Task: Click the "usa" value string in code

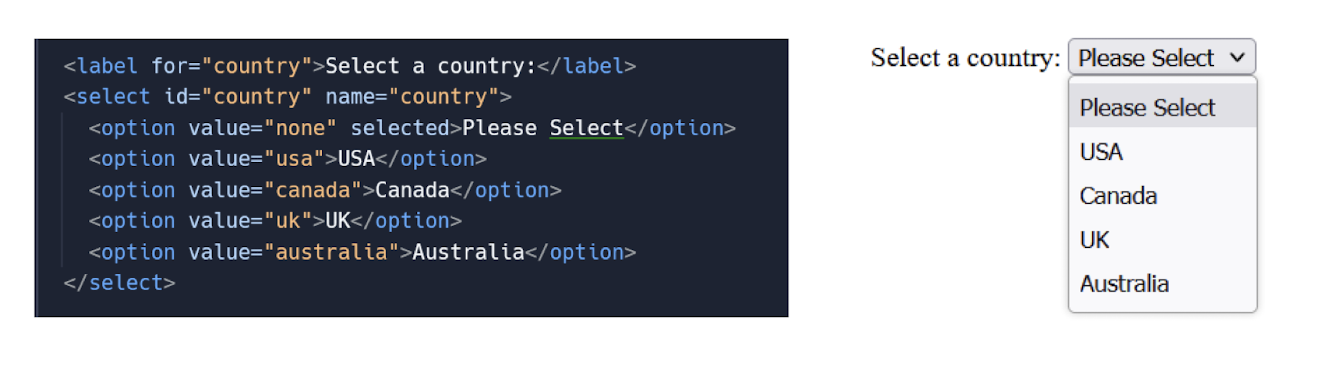Action: click(x=295, y=160)
